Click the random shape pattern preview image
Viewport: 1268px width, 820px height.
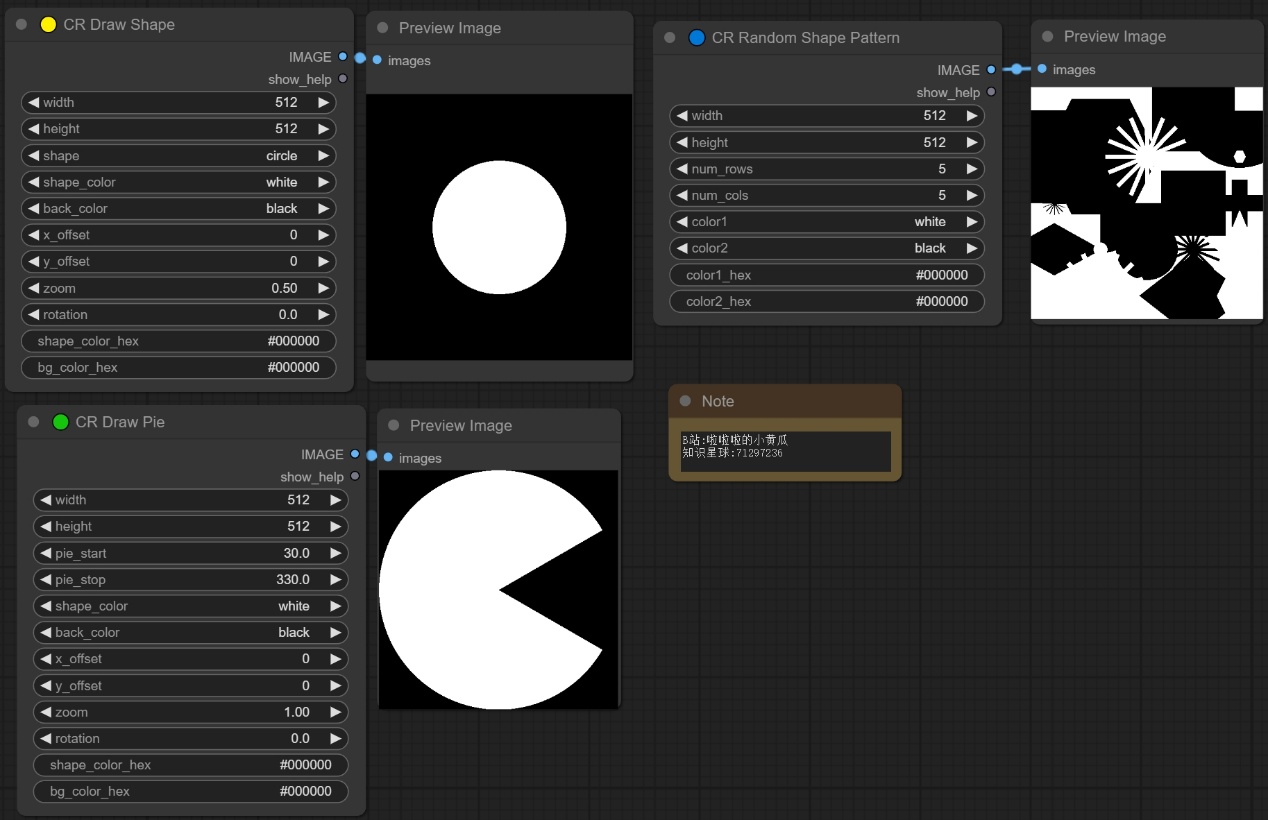click(1146, 203)
